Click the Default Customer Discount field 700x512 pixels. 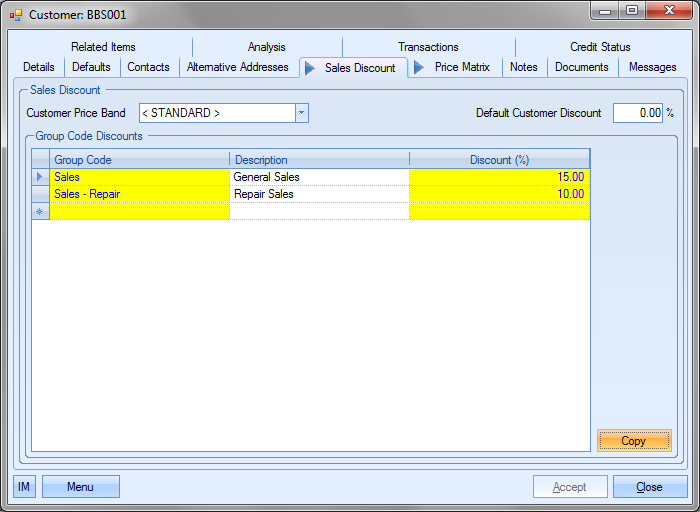click(x=637, y=113)
